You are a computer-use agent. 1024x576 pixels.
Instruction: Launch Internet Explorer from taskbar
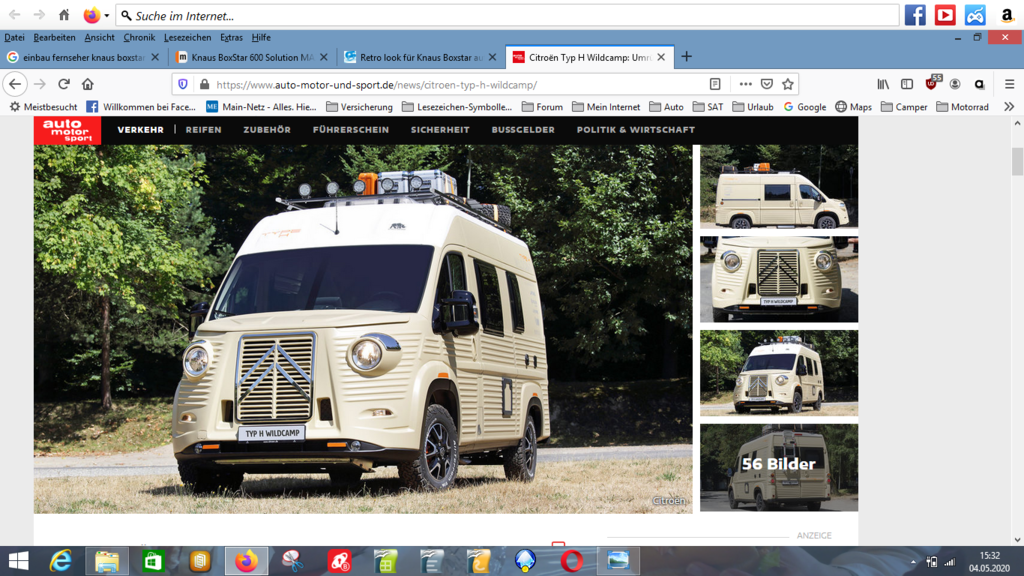[x=61, y=561]
